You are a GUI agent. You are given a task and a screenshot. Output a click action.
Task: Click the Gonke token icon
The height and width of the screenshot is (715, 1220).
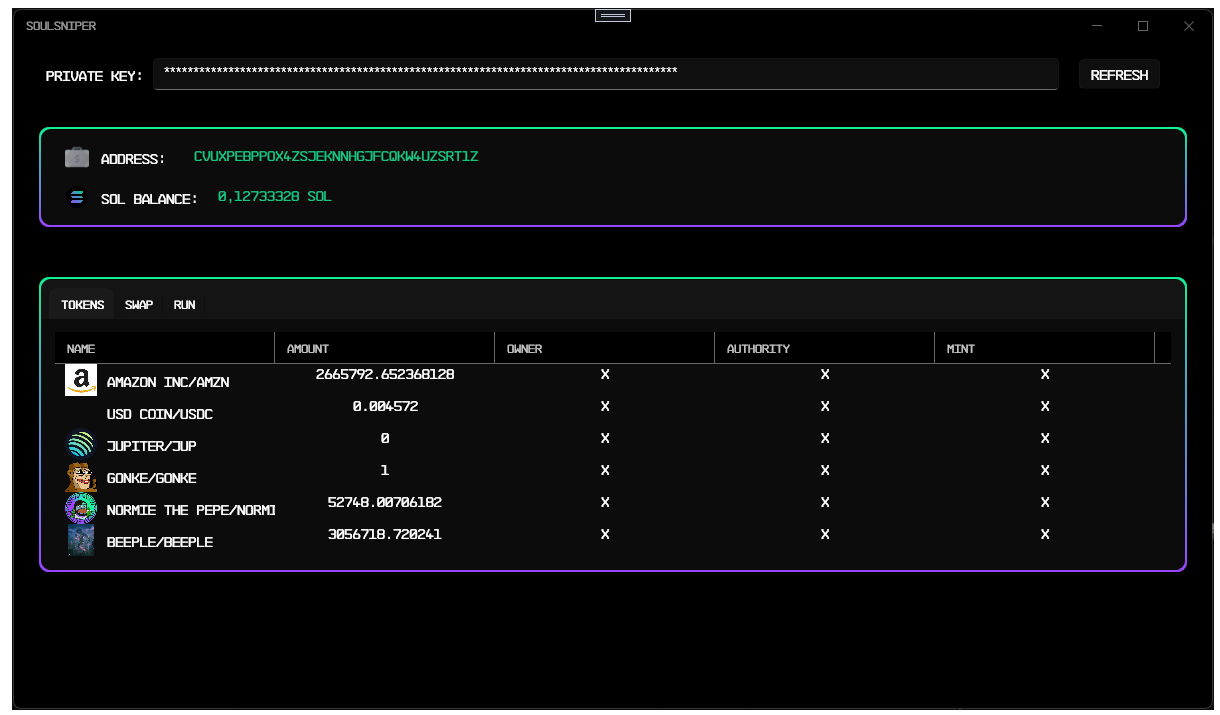pos(80,476)
